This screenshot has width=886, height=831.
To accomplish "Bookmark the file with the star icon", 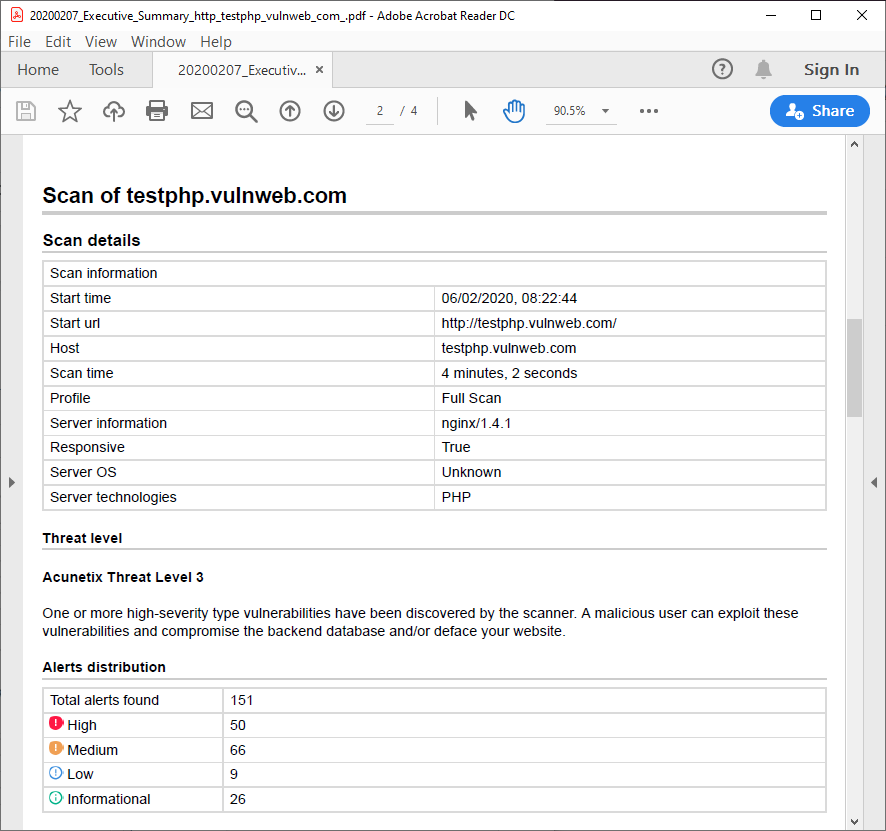I will 70,111.
